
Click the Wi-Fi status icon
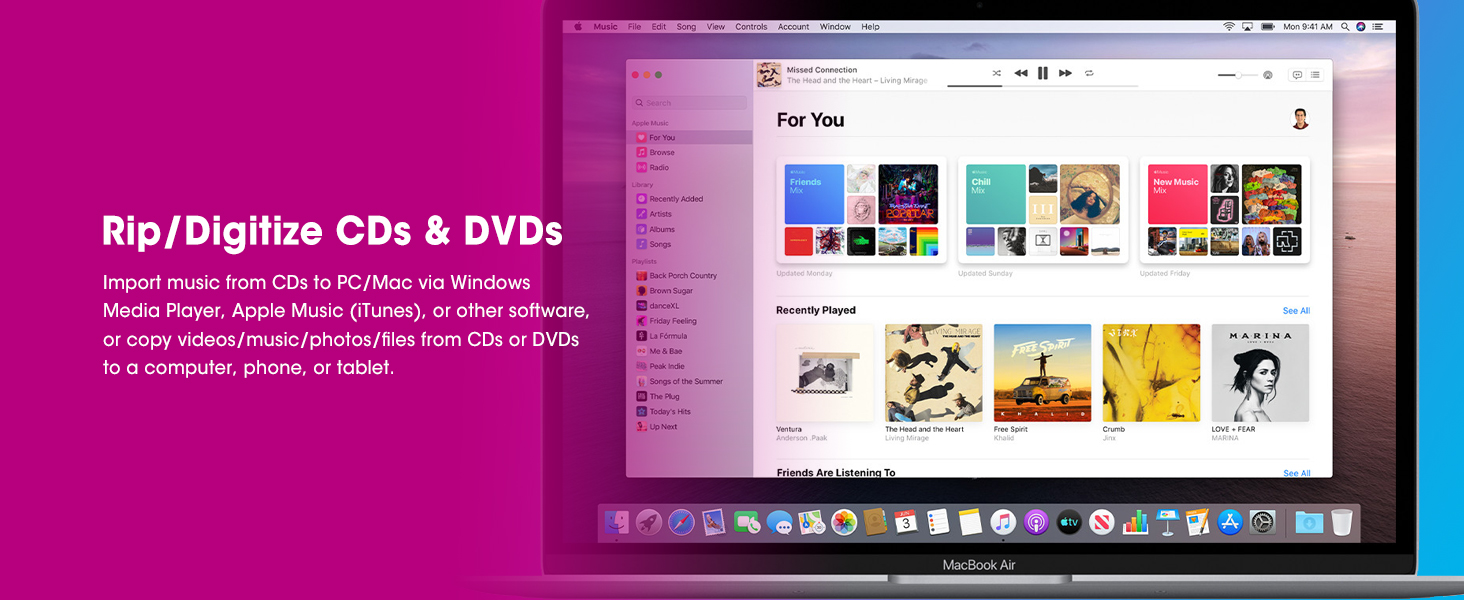click(1228, 27)
